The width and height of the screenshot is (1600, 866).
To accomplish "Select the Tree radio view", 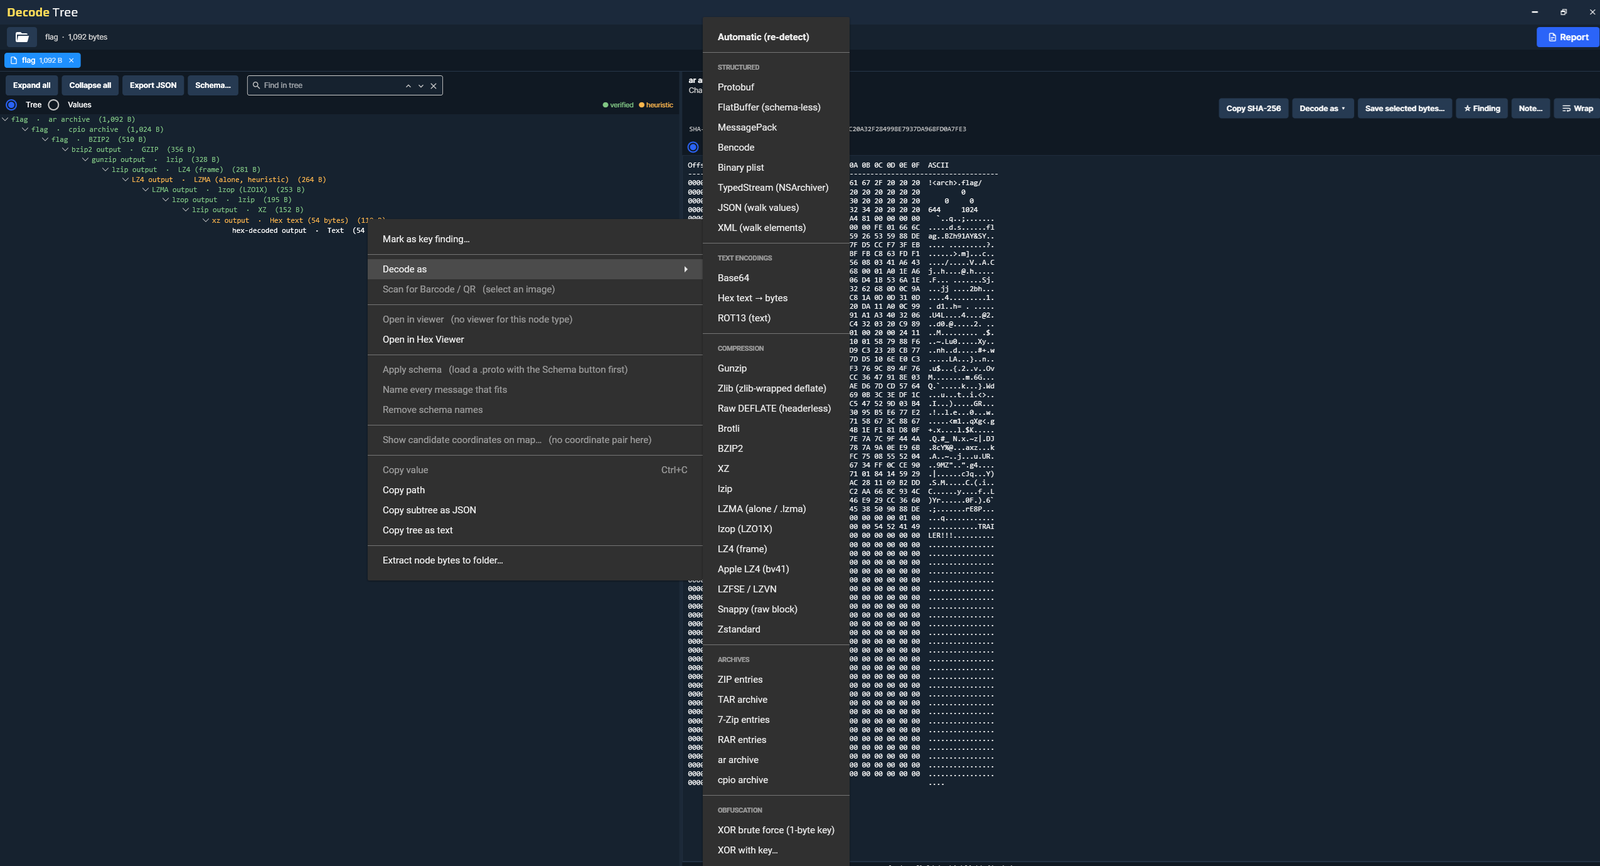I will tap(12, 105).
